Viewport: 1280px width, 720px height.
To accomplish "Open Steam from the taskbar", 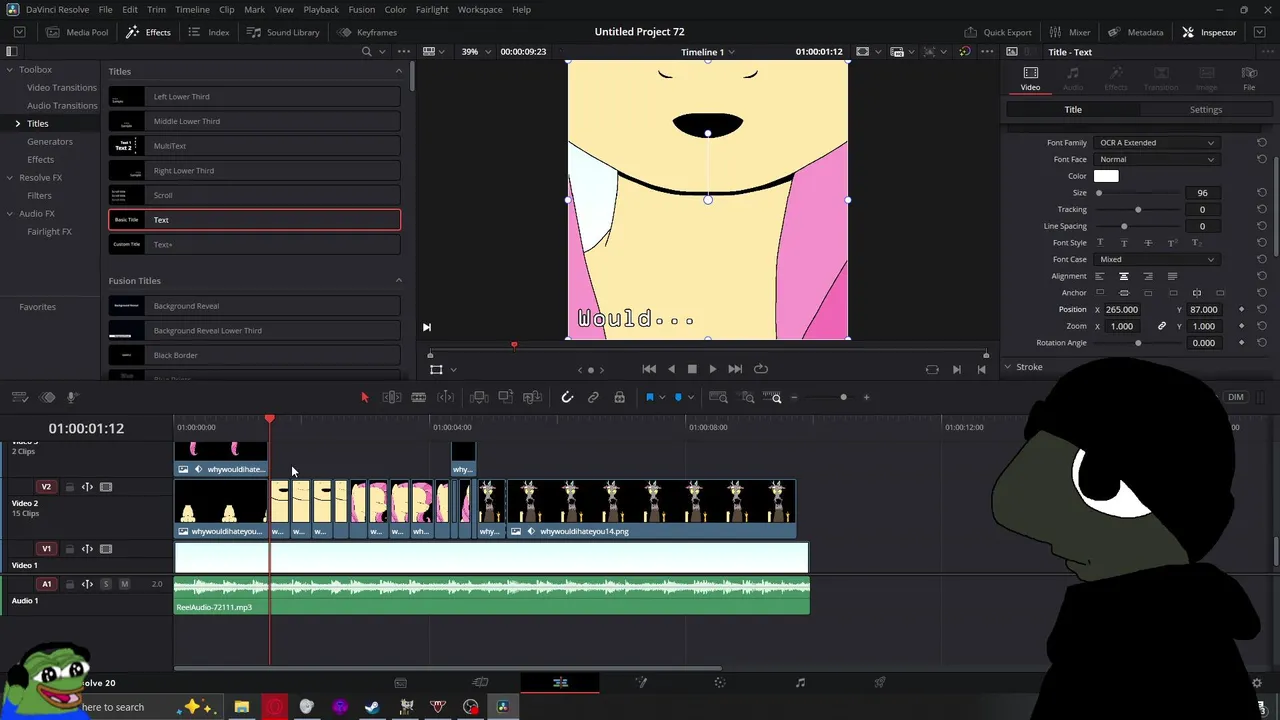I will pos(372,707).
